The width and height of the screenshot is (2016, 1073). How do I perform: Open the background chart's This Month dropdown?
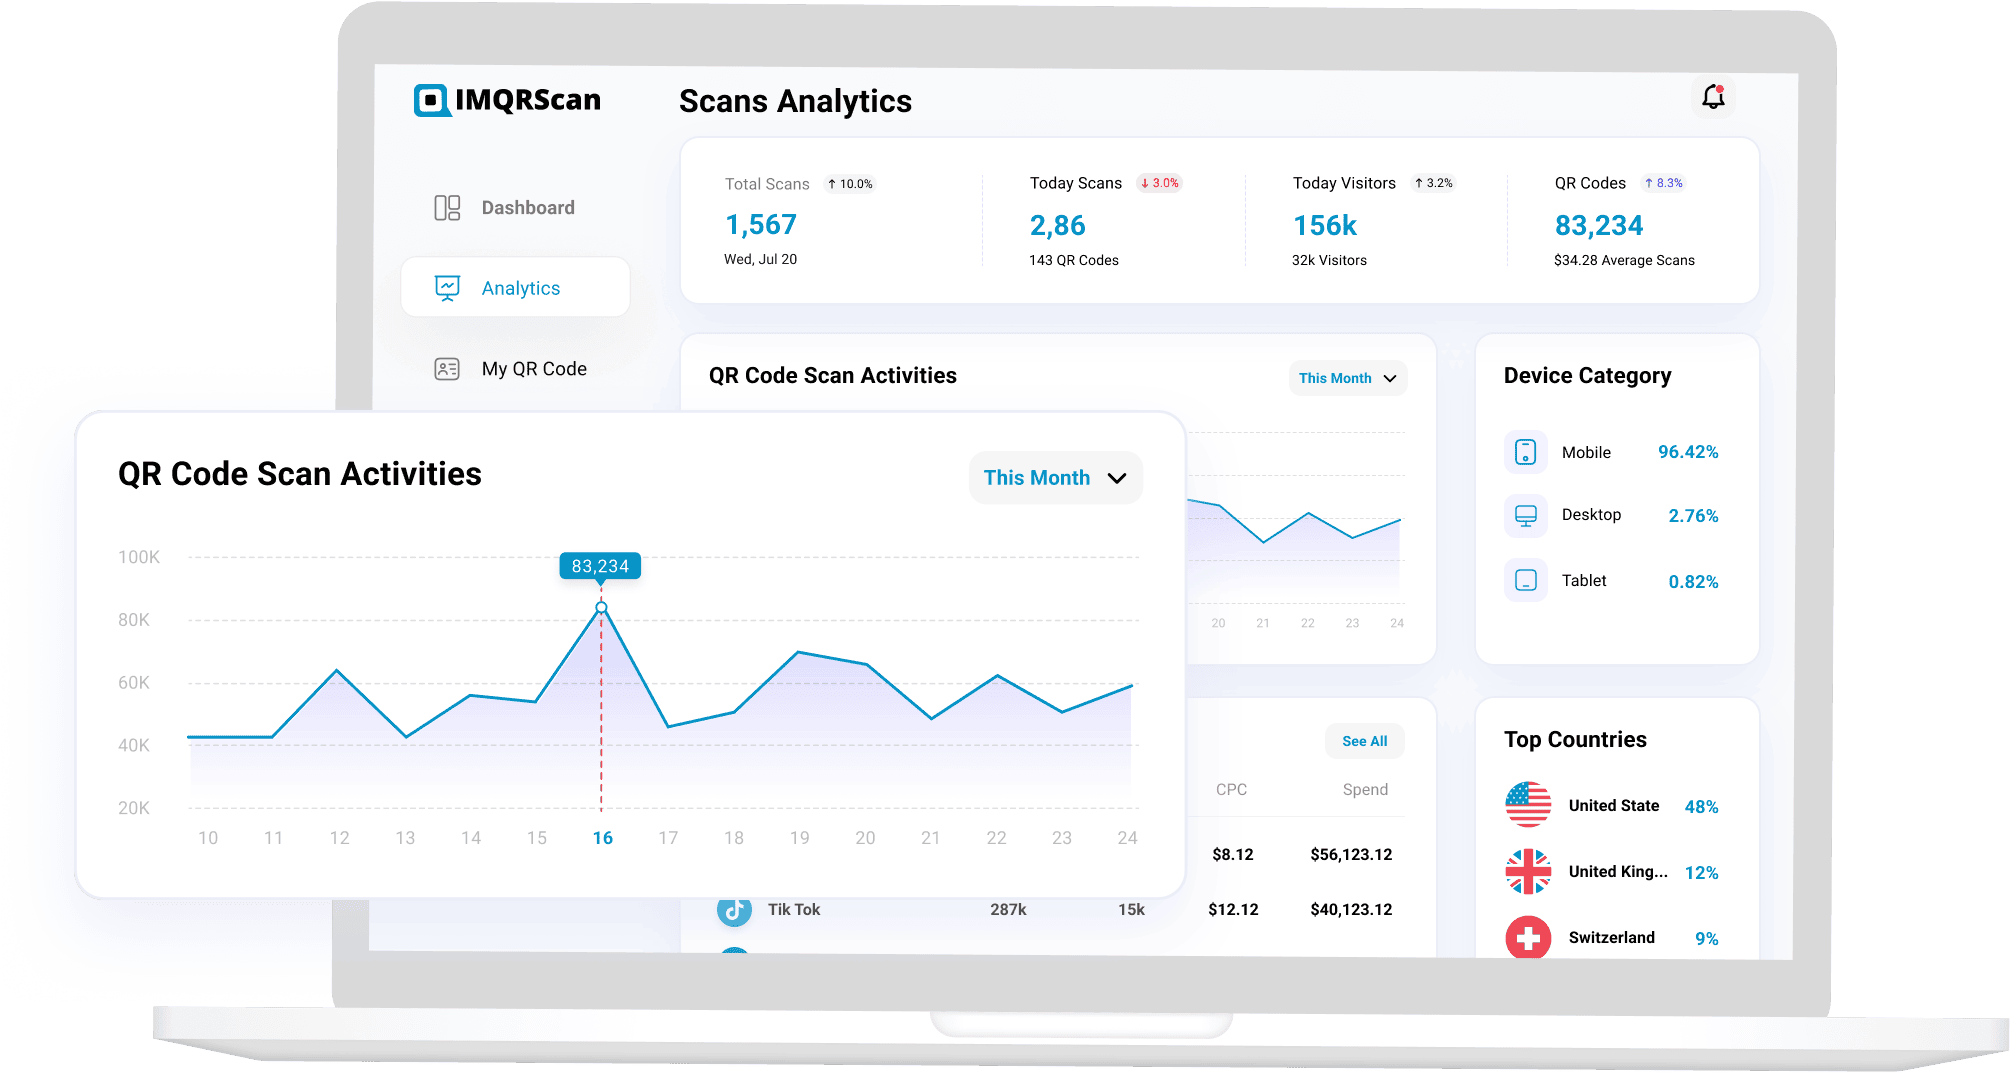pyautogui.click(x=1347, y=378)
